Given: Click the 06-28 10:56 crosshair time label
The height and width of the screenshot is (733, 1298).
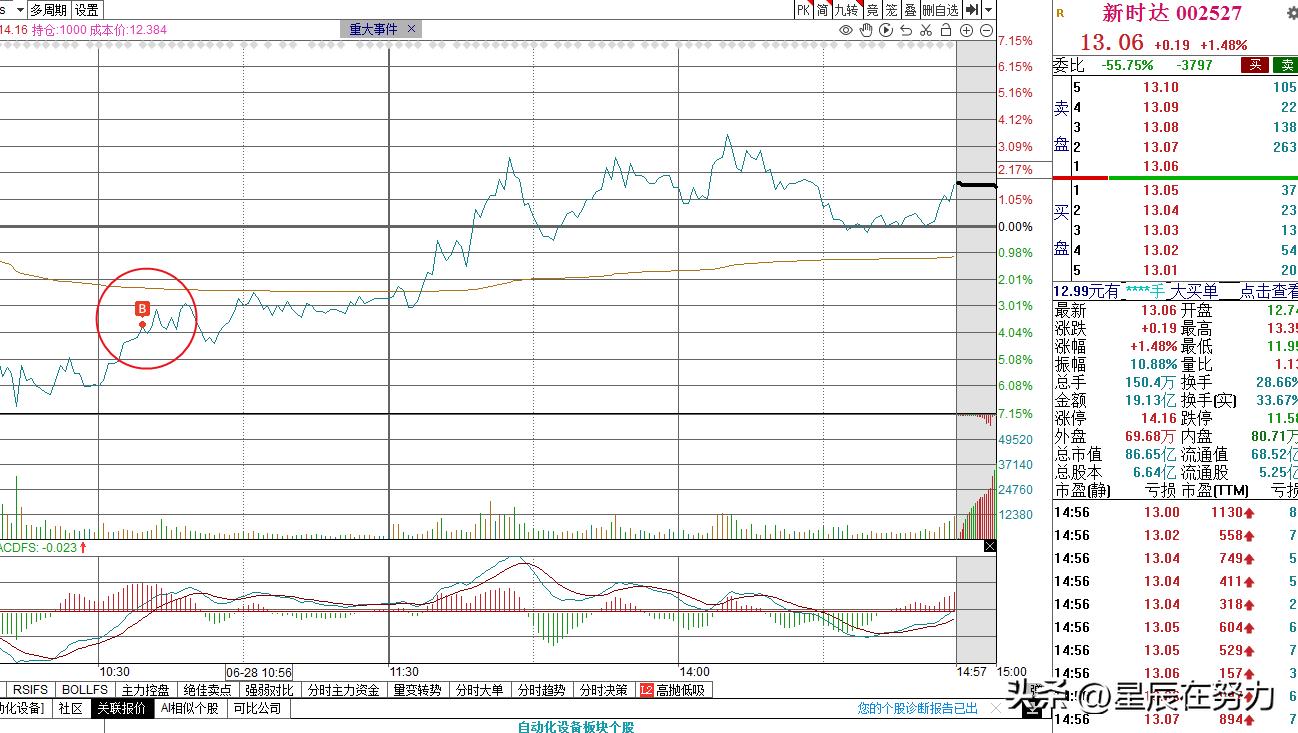Looking at the screenshot, I should tap(259, 672).
